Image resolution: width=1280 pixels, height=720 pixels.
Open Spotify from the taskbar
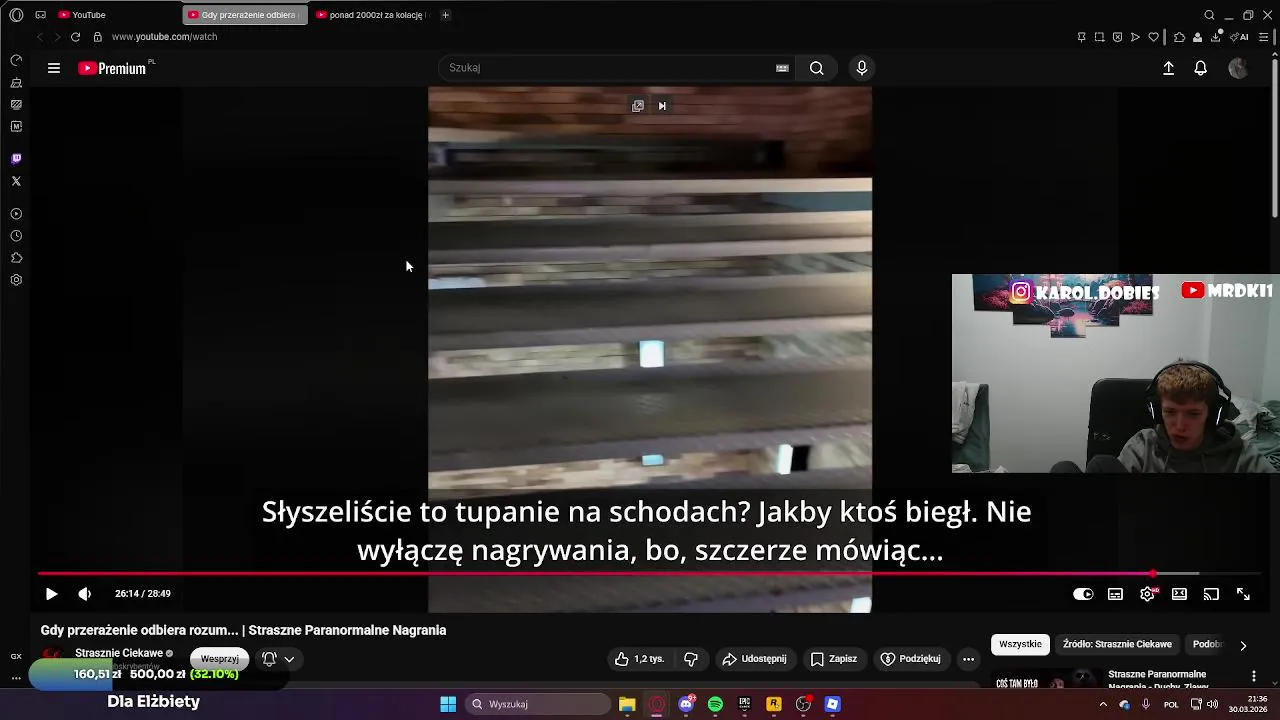pyautogui.click(x=715, y=704)
